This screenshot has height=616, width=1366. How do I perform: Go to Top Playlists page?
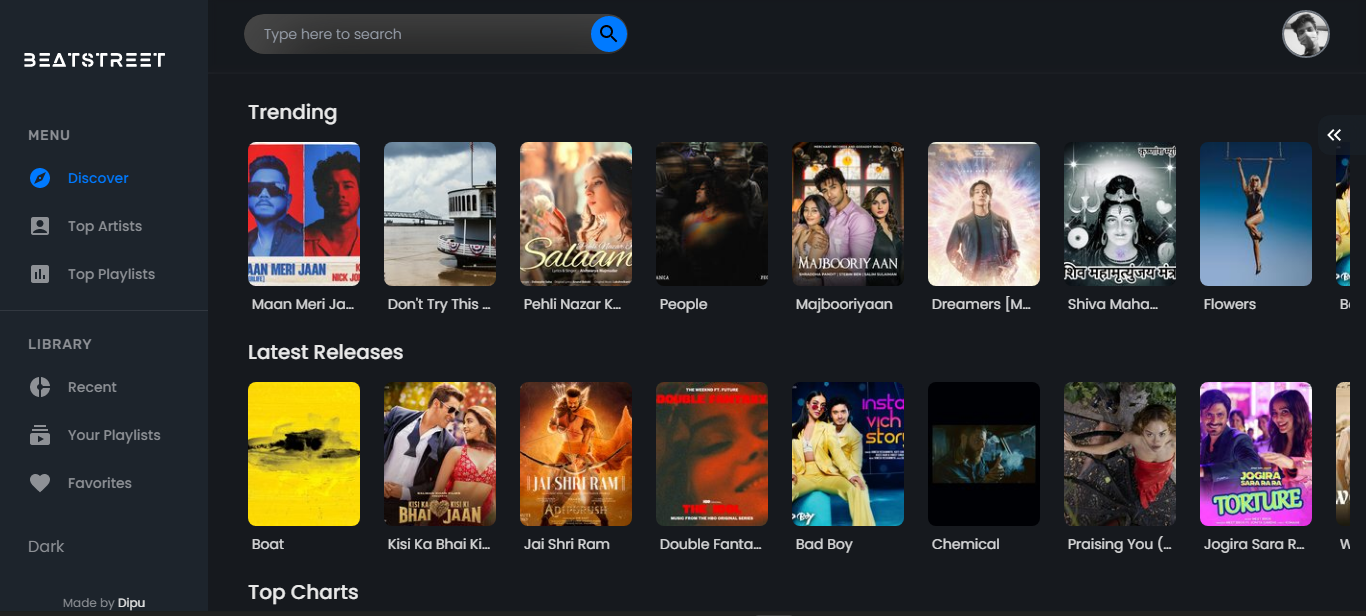pos(111,274)
